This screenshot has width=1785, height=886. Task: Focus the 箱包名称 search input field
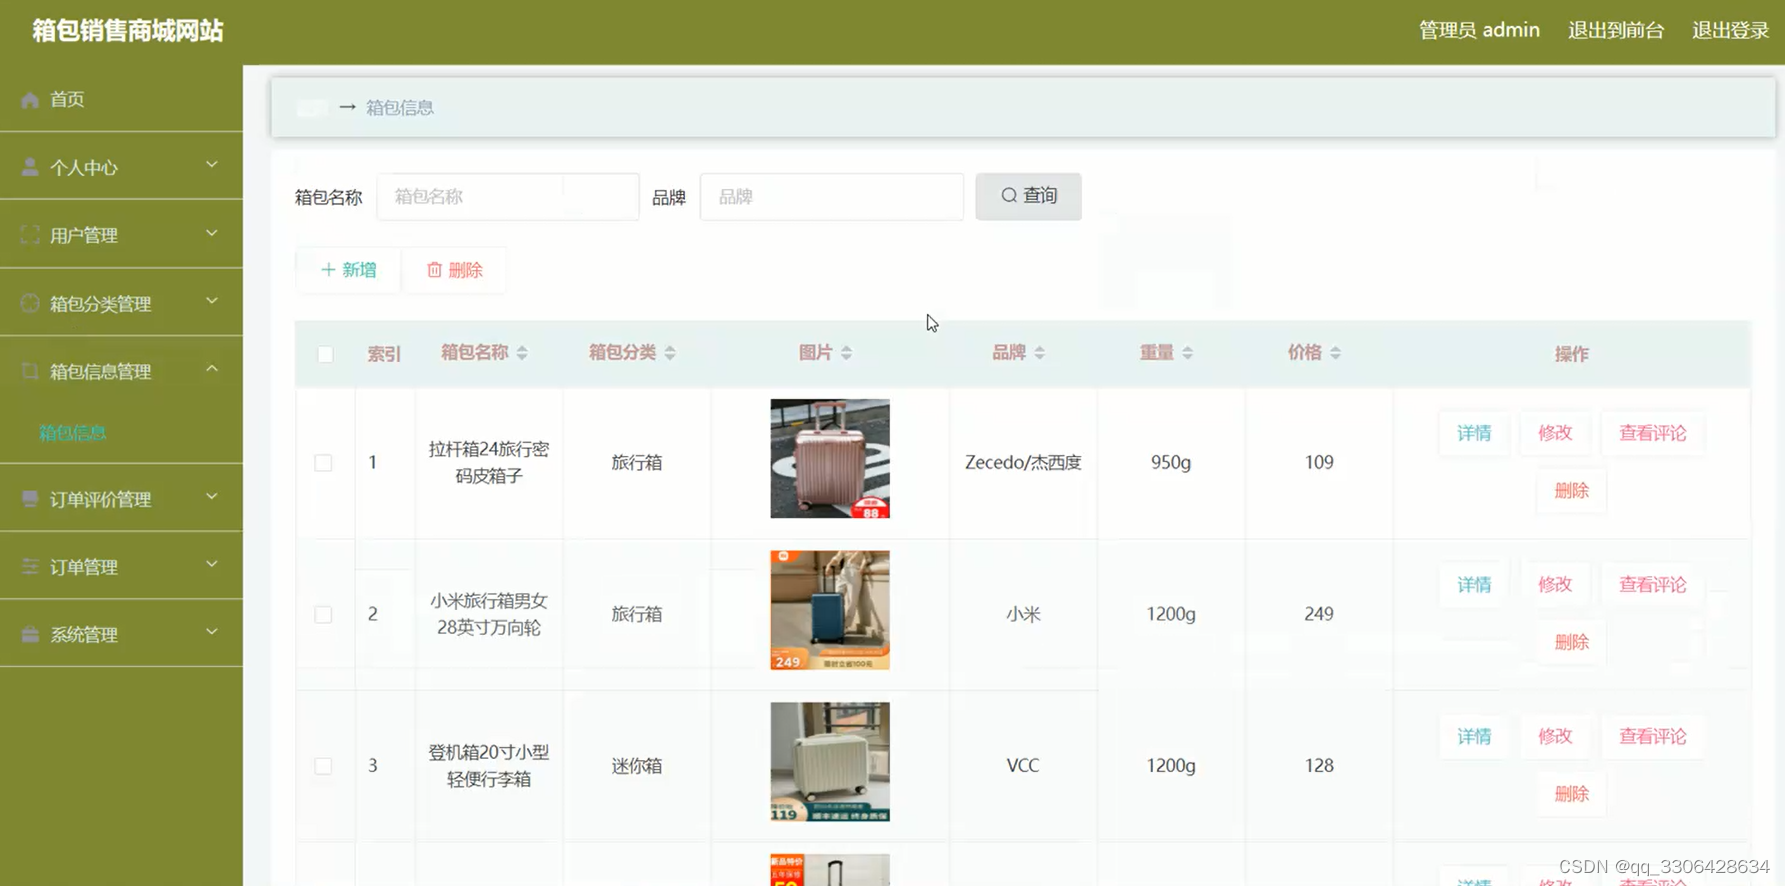coord(508,196)
